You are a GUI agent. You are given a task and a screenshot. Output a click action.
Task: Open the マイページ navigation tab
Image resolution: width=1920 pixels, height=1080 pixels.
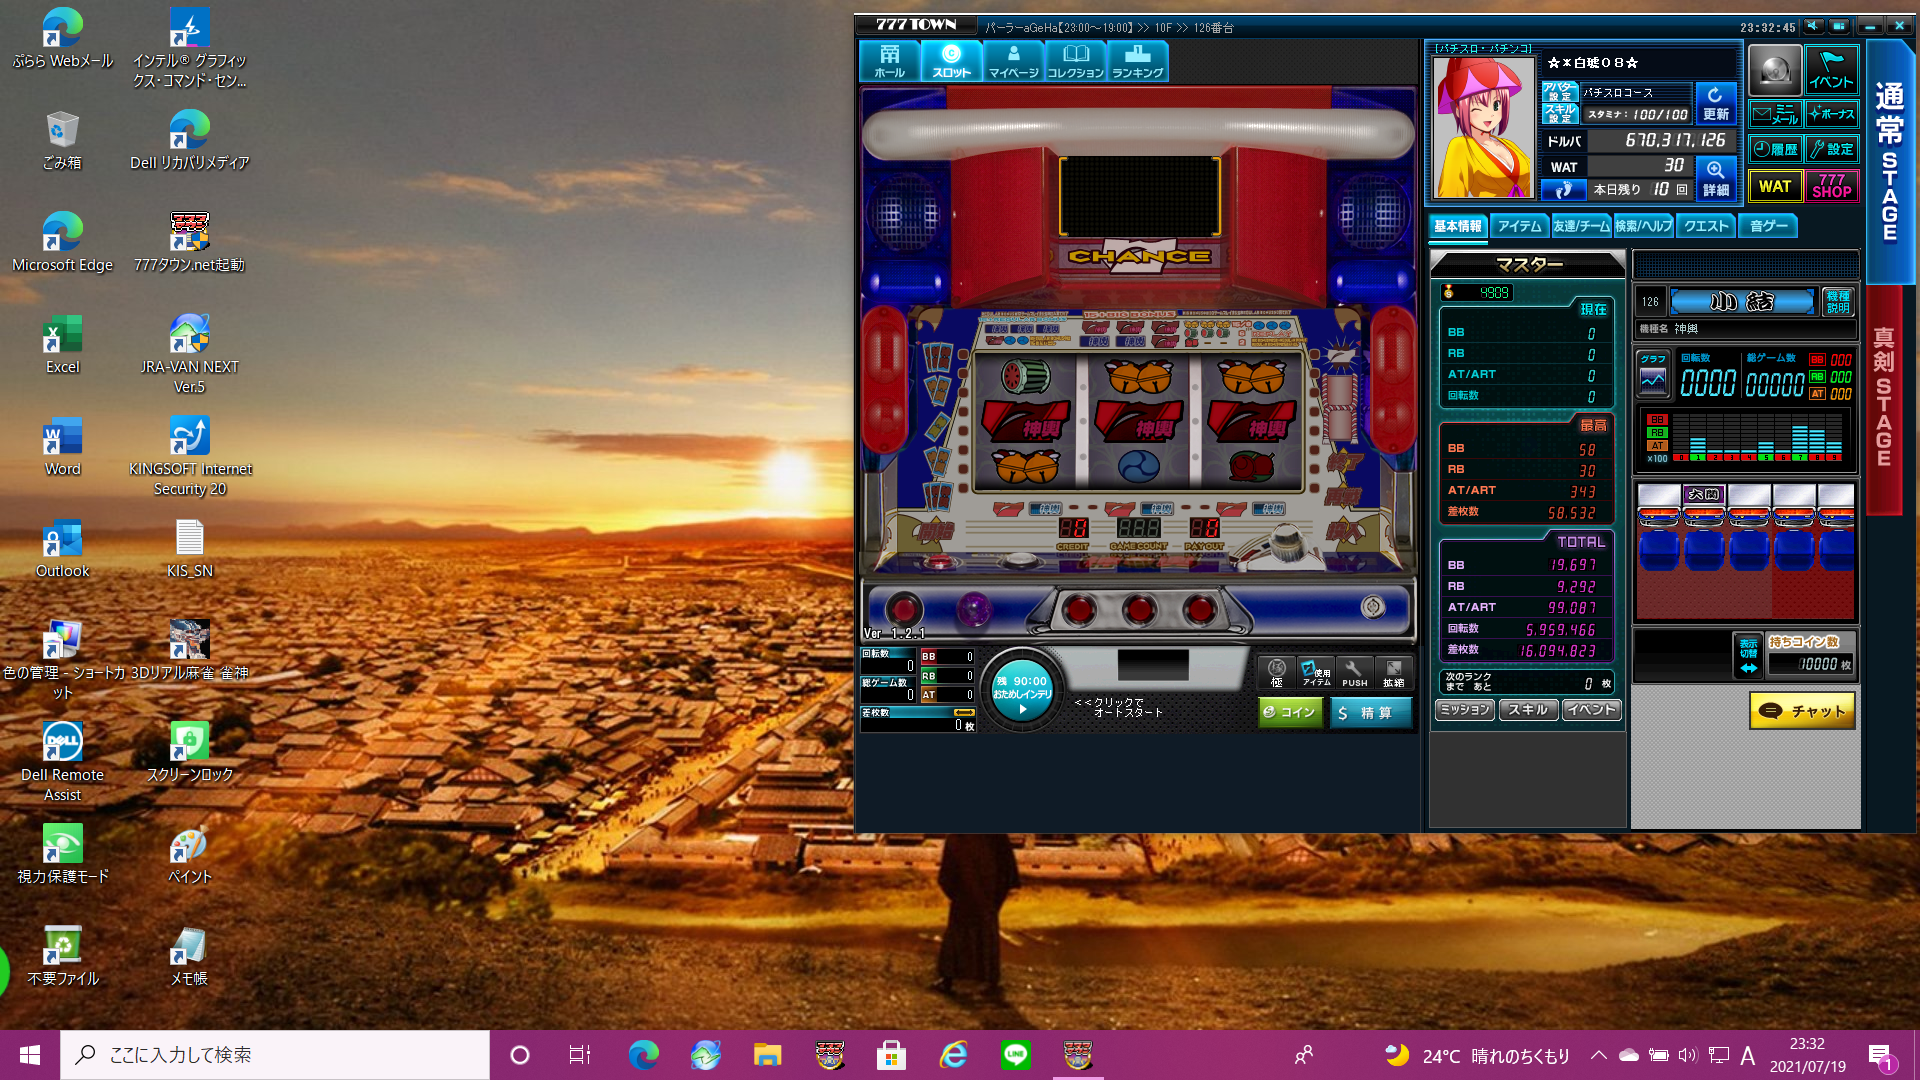point(1013,61)
